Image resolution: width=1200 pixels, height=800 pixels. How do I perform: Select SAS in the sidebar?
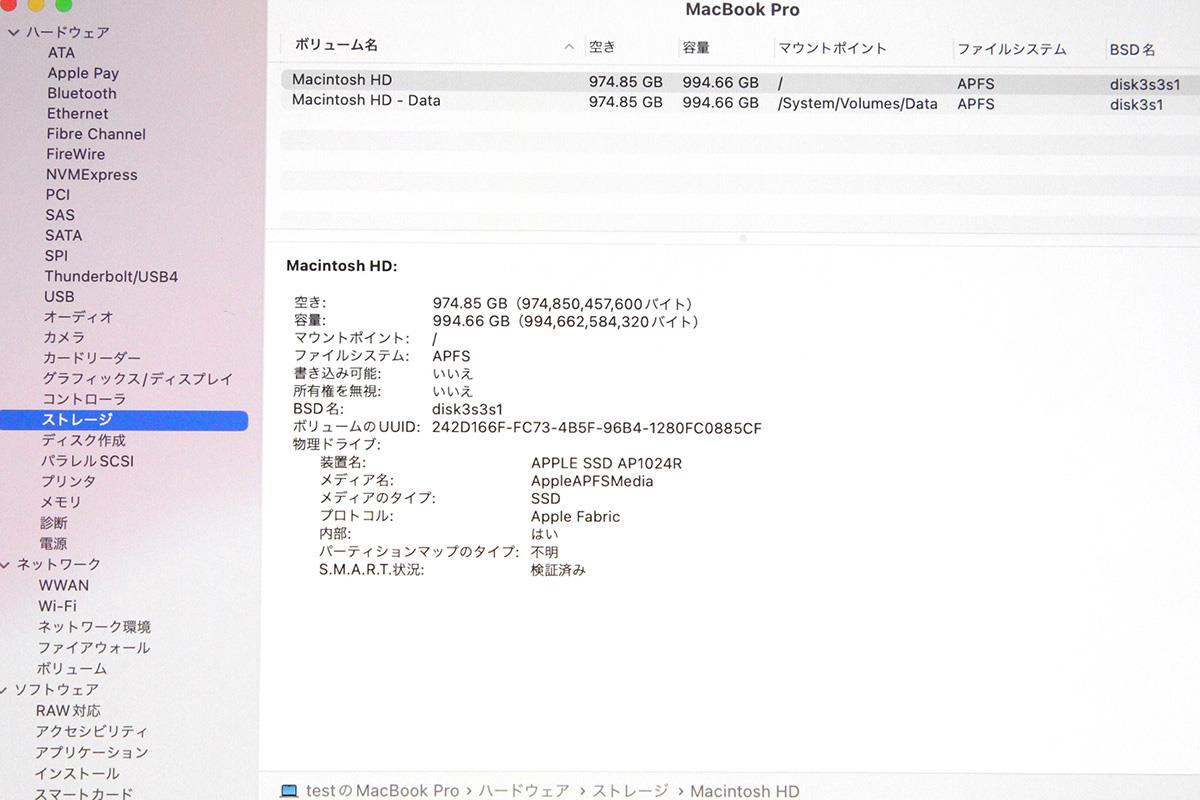pyautogui.click(x=60, y=215)
